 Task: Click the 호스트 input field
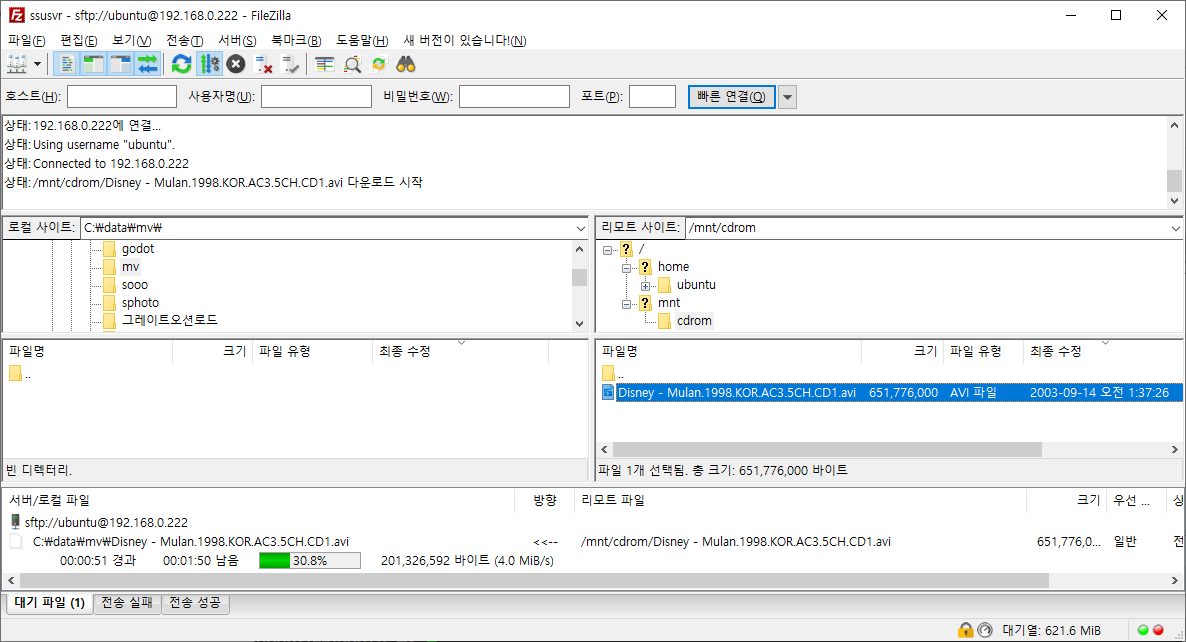pos(122,96)
